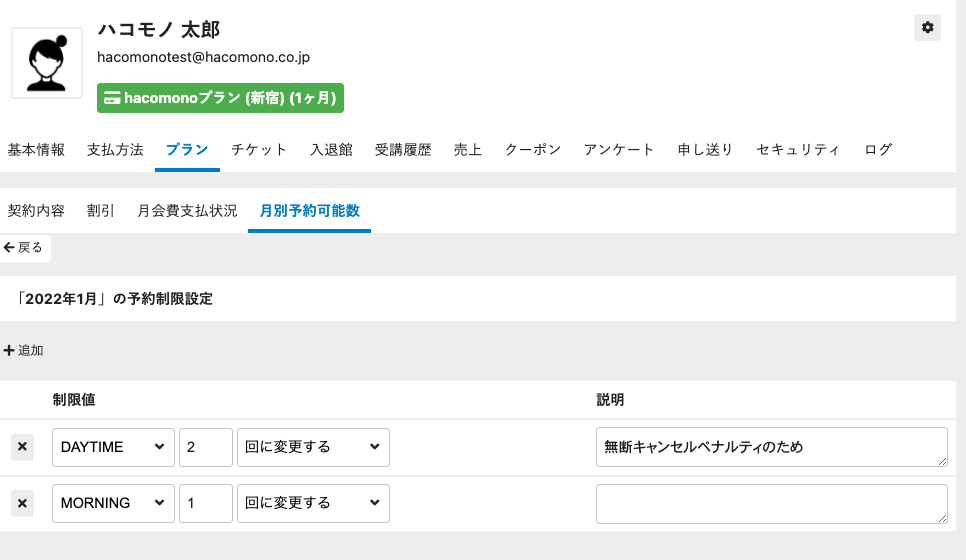Image resolution: width=966 pixels, height=560 pixels.
Task: Open the MORNING time-slot dropdown
Action: point(113,503)
